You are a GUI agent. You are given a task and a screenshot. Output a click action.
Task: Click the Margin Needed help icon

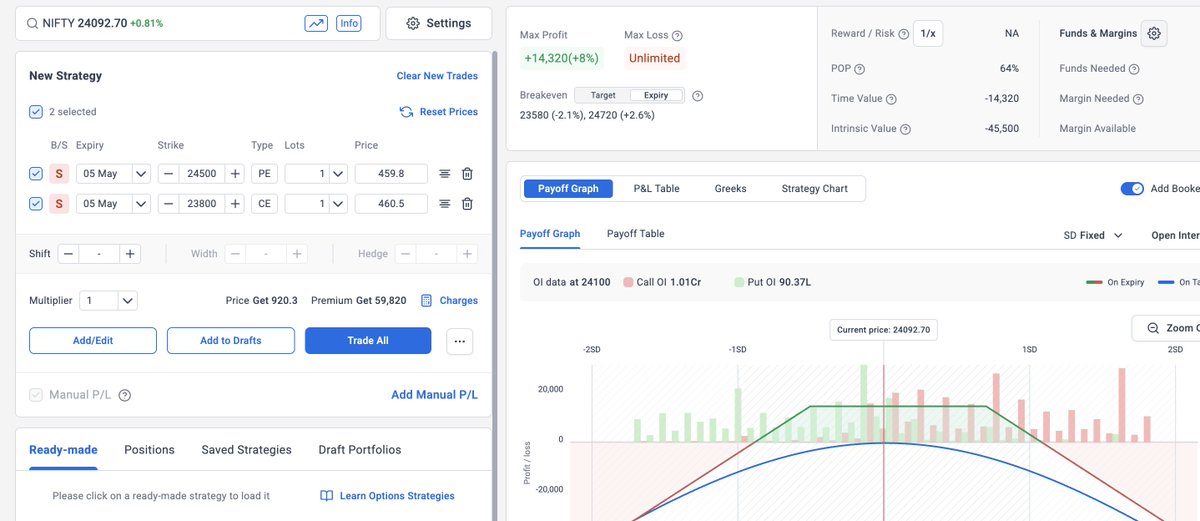point(1139,99)
